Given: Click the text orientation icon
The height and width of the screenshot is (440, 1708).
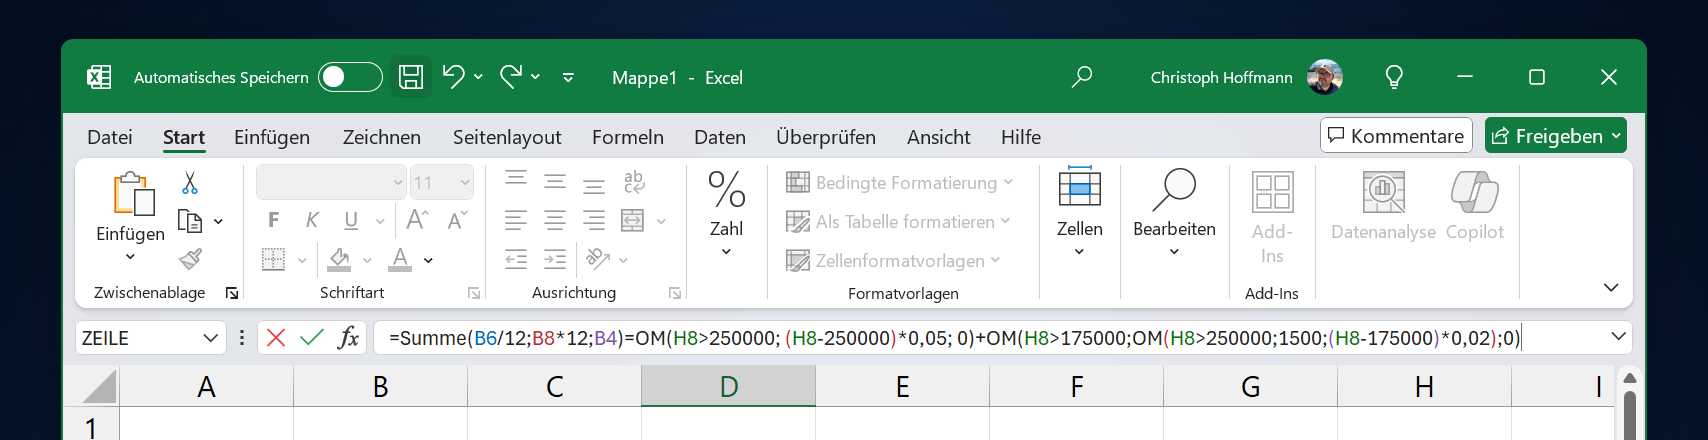Looking at the screenshot, I should [x=598, y=259].
